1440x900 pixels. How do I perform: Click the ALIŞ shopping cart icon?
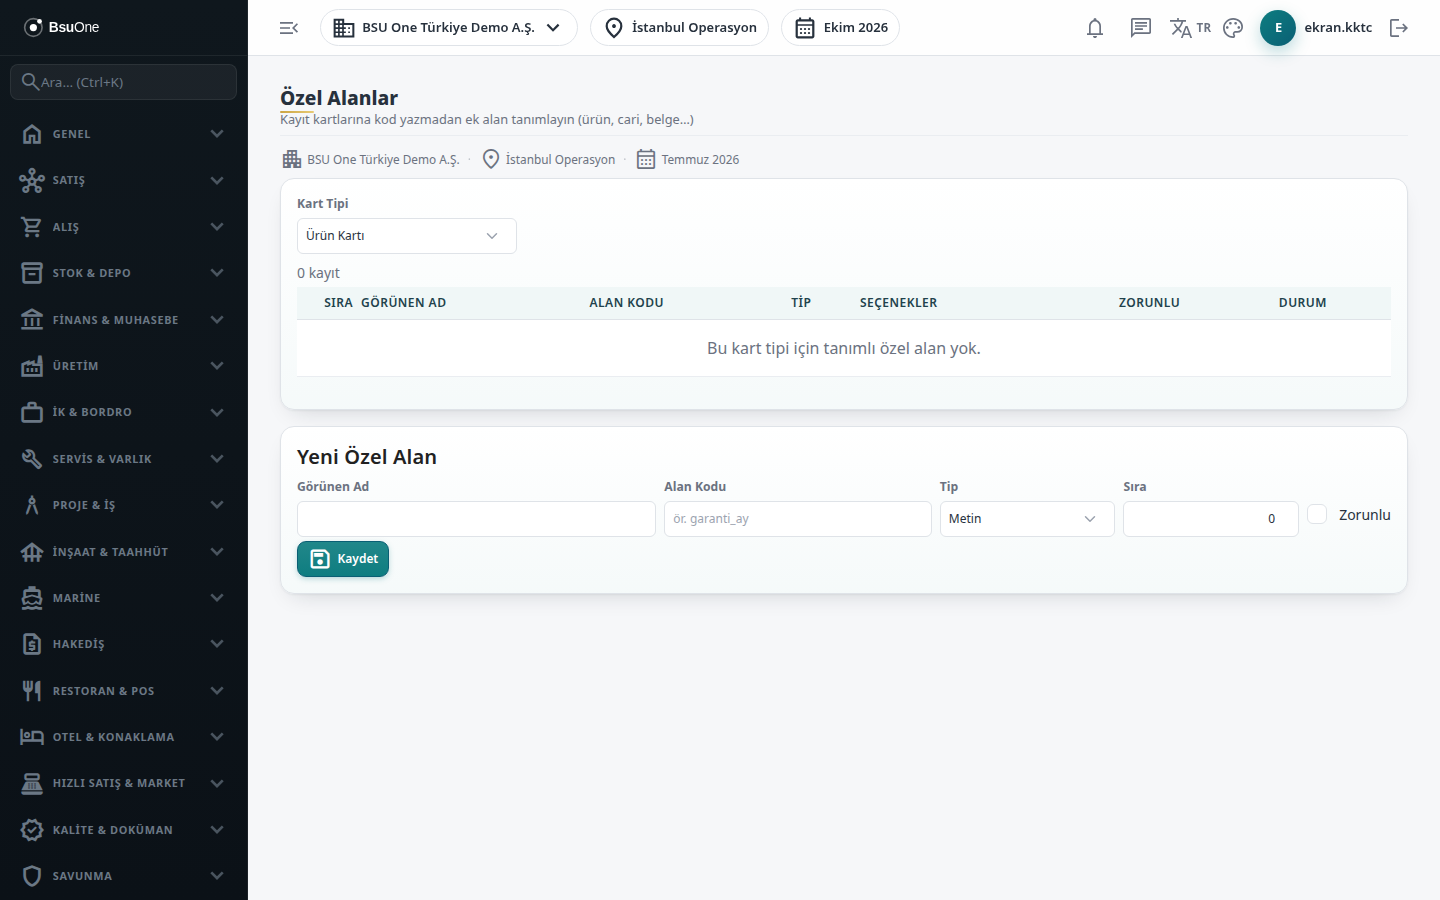(x=32, y=227)
